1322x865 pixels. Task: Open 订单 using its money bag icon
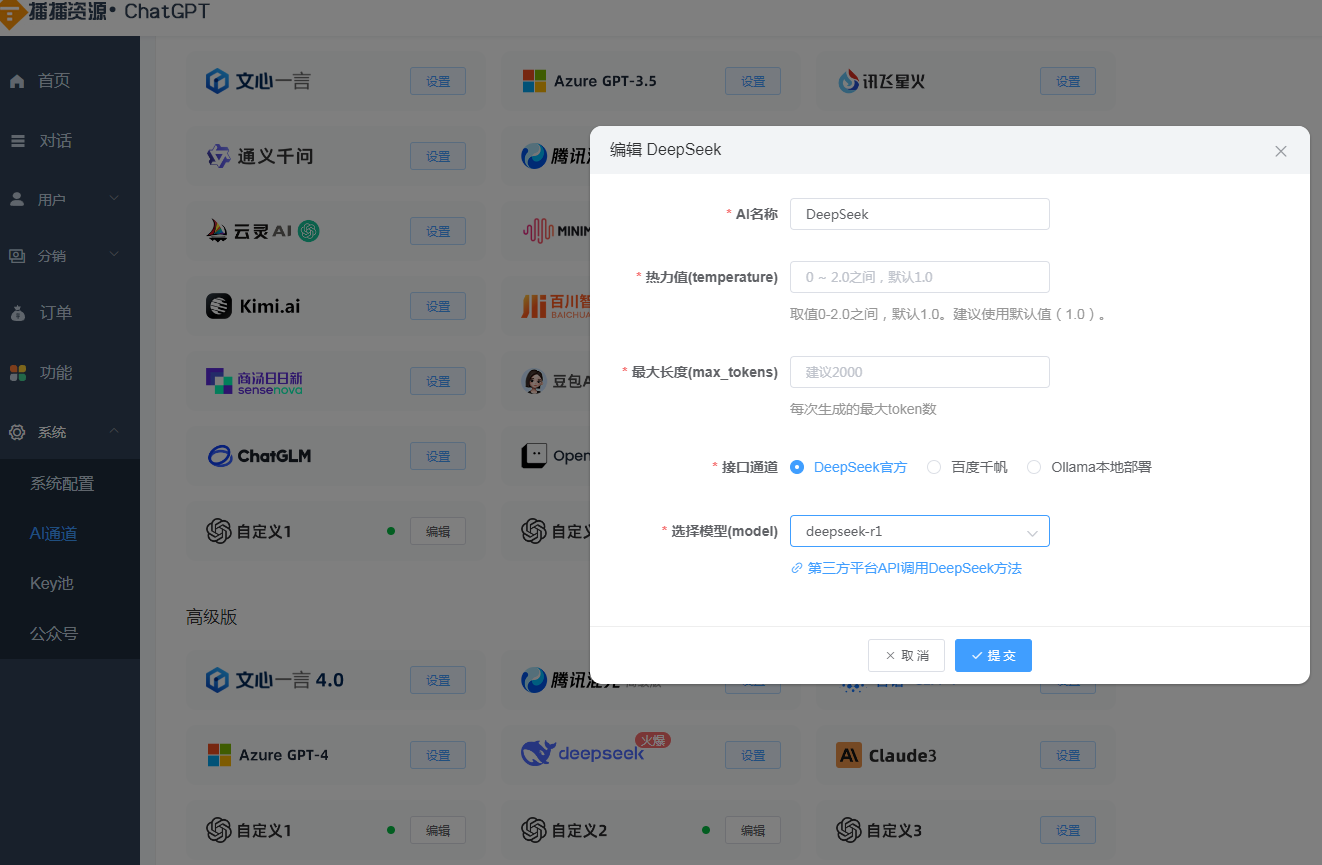coord(18,313)
